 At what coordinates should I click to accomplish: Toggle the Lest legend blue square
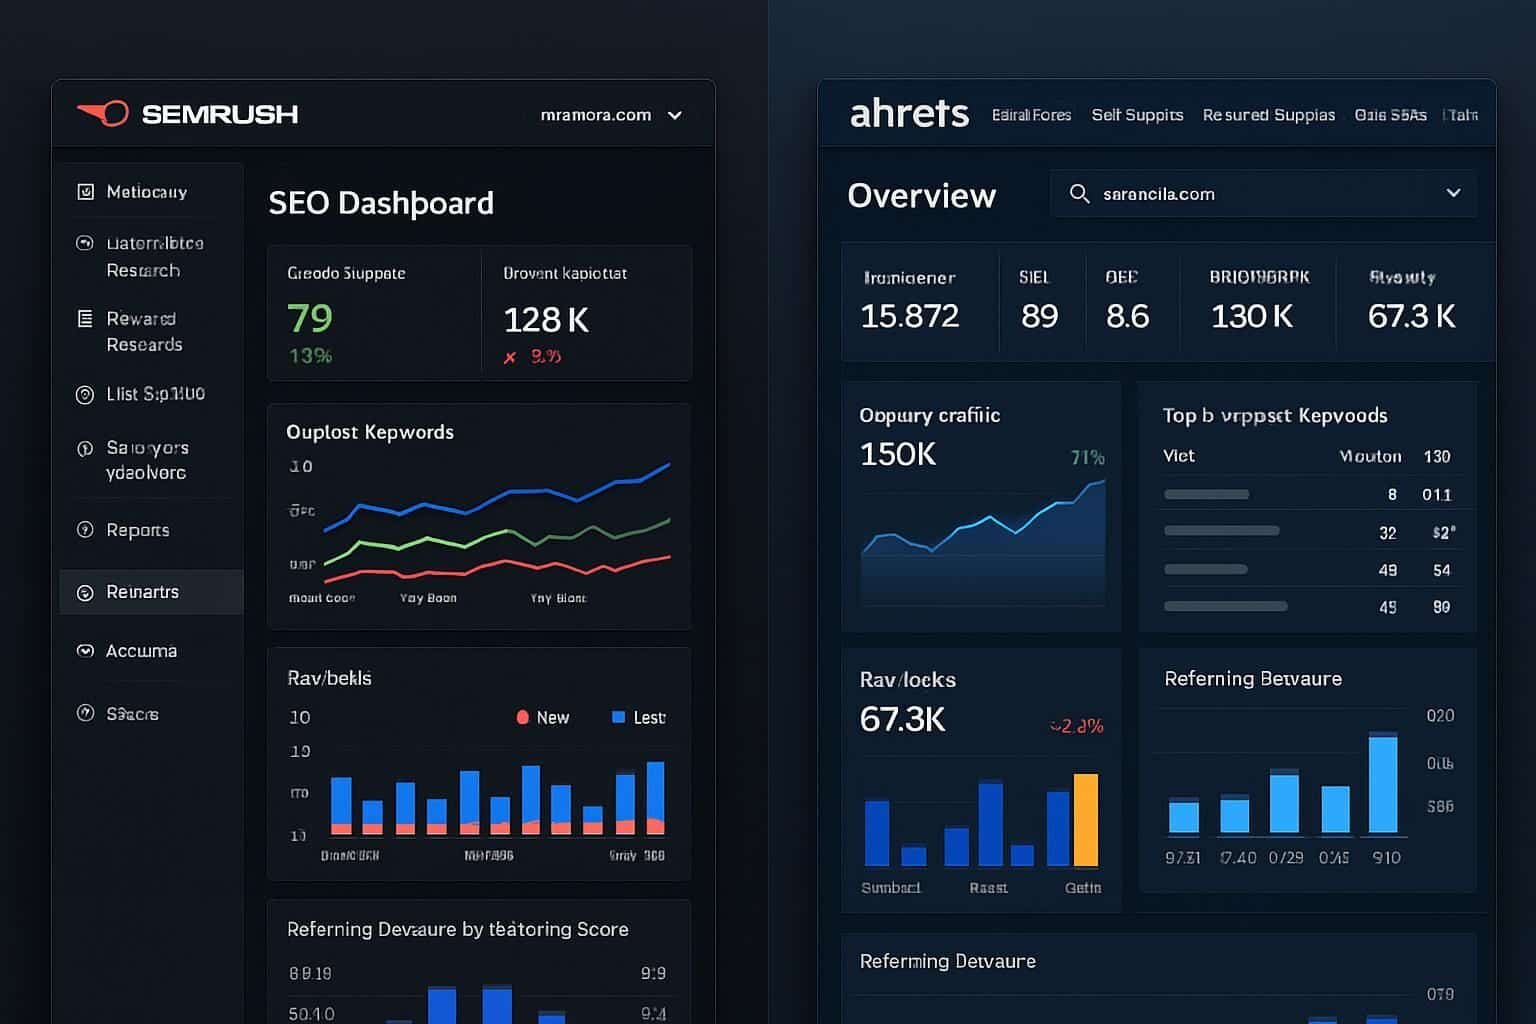[618, 717]
